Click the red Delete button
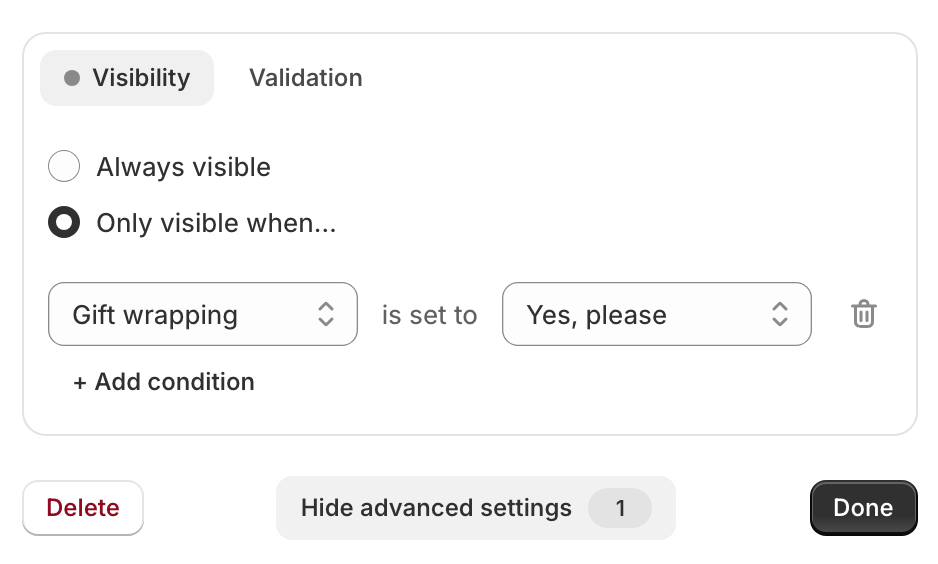938x564 pixels. coord(83,508)
